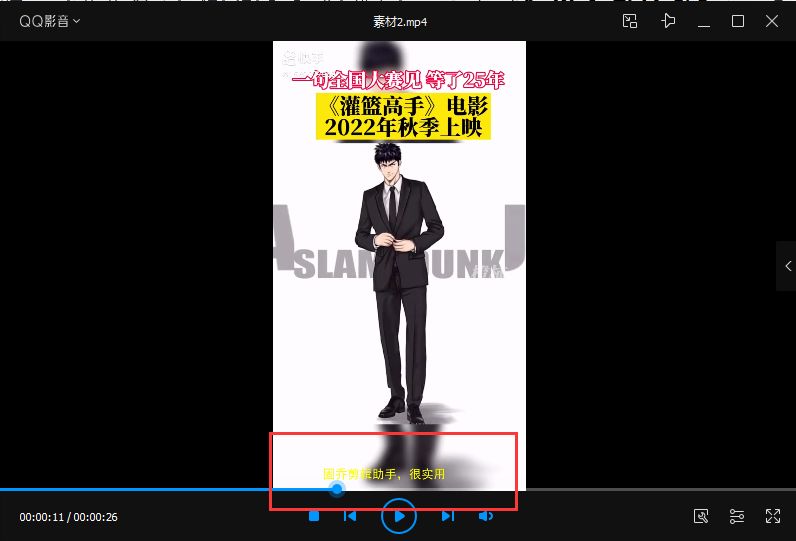Open the video toolbox icon
The width and height of the screenshot is (796, 541).
point(701,516)
